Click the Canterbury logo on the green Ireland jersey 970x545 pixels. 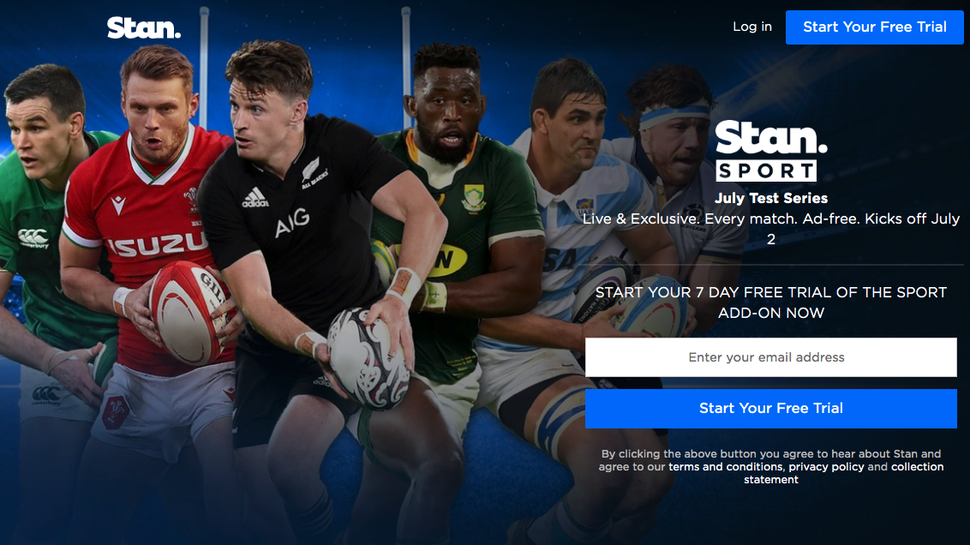pyautogui.click(x=33, y=238)
